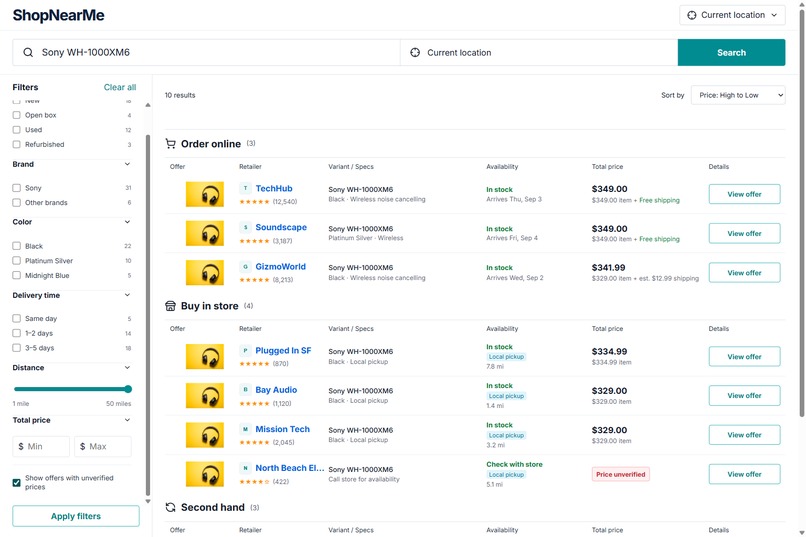The width and height of the screenshot is (806, 537).
Task: Click the Buy in store storefront icon
Action: tap(170, 306)
